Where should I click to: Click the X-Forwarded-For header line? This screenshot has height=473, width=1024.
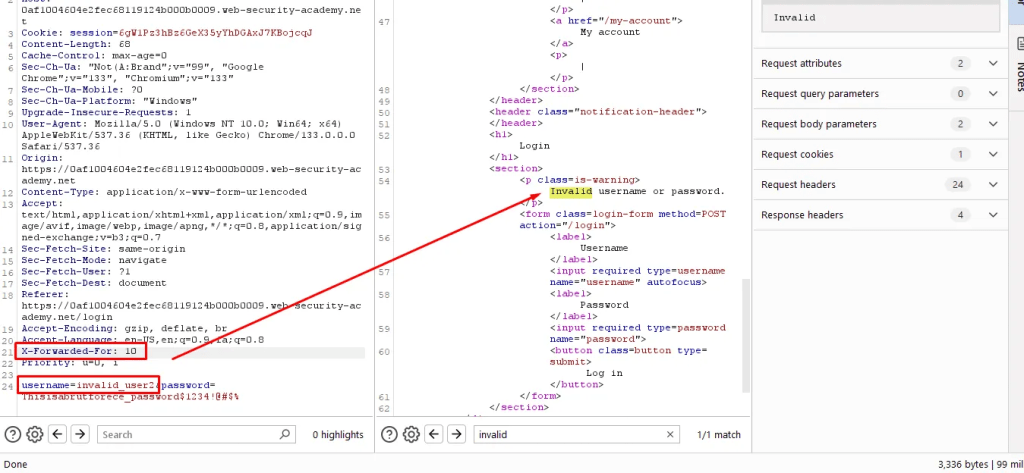tap(82, 351)
